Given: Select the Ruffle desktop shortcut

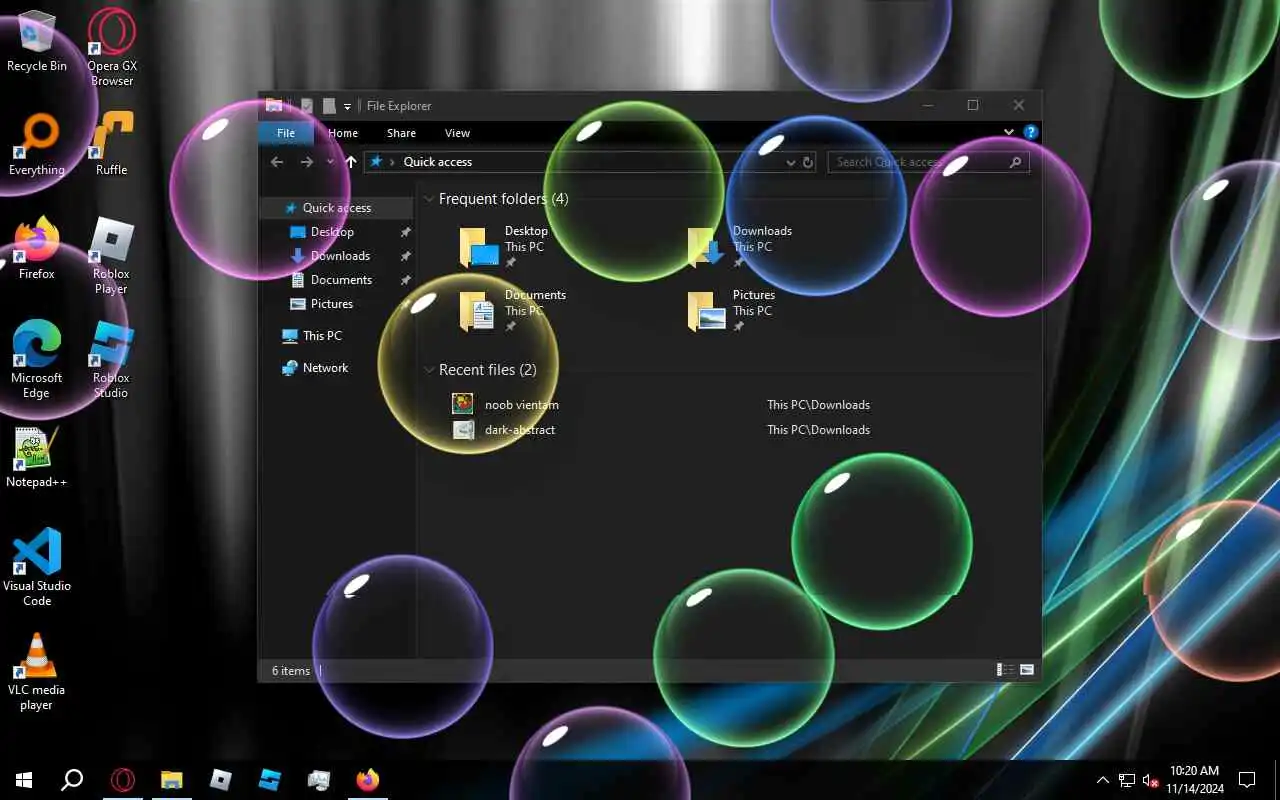Looking at the screenshot, I should pos(112,145).
